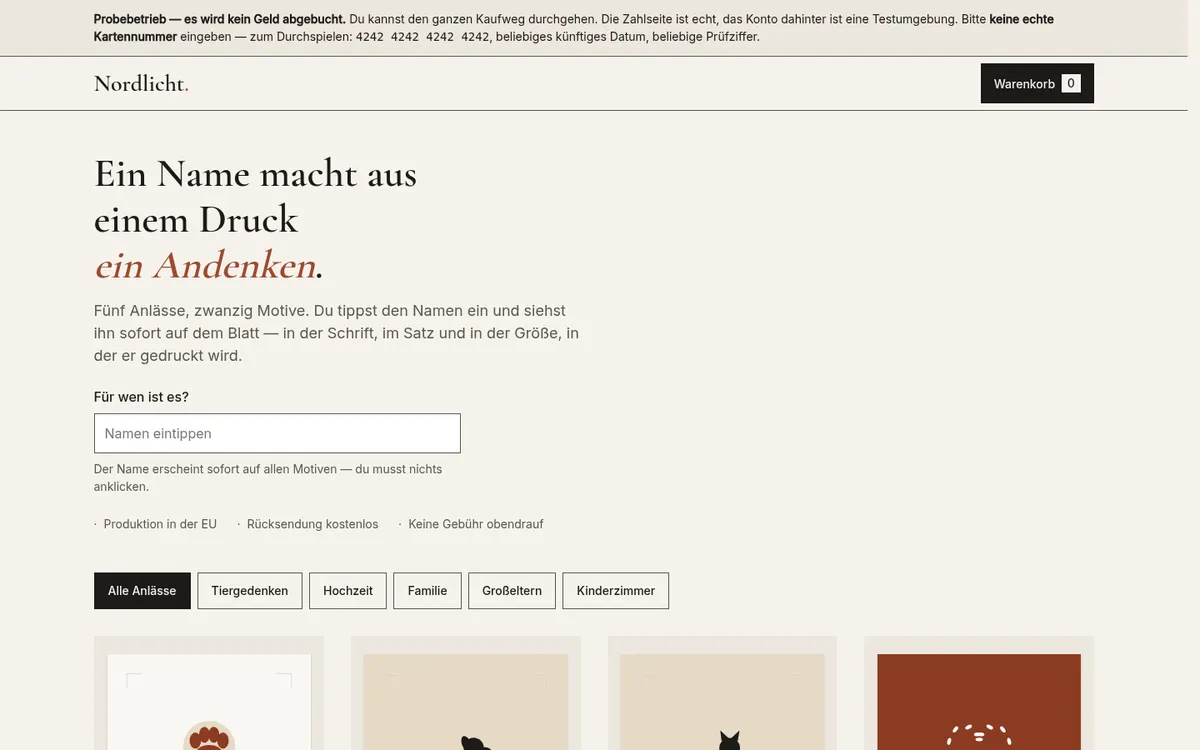Open the paw print motif card
Screen dimensions: 1200x750
(209, 693)
